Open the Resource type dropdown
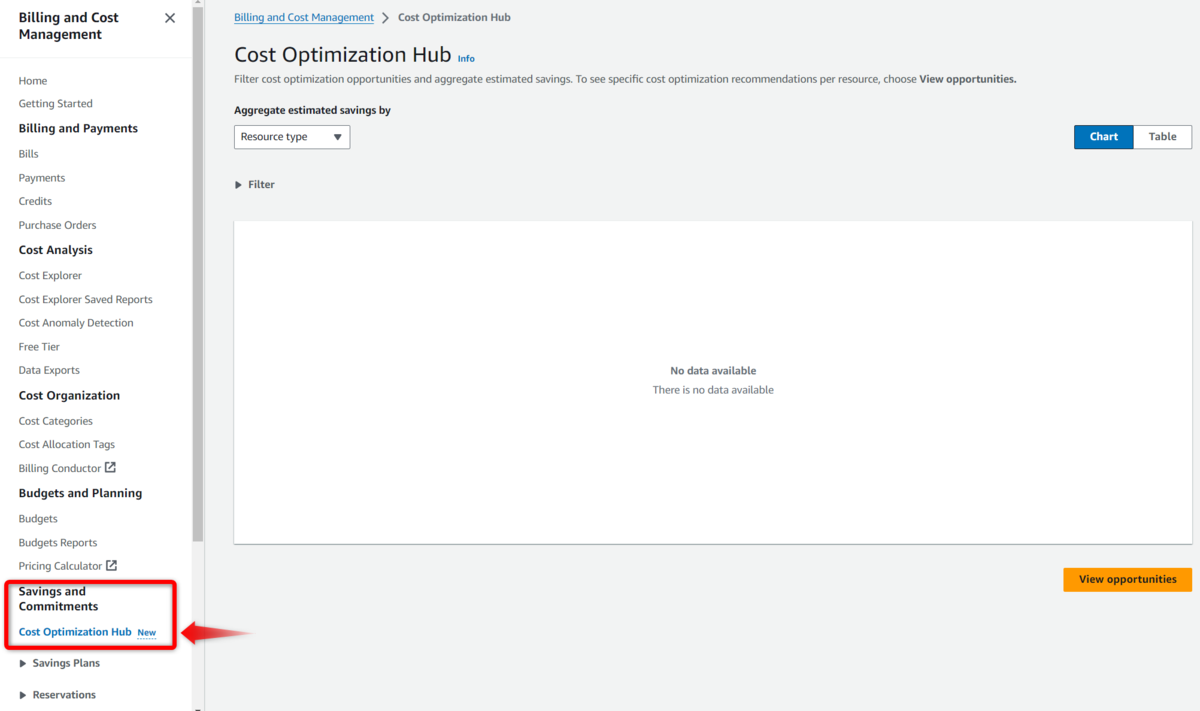Viewport: 1200px width, 711px height. coord(292,137)
